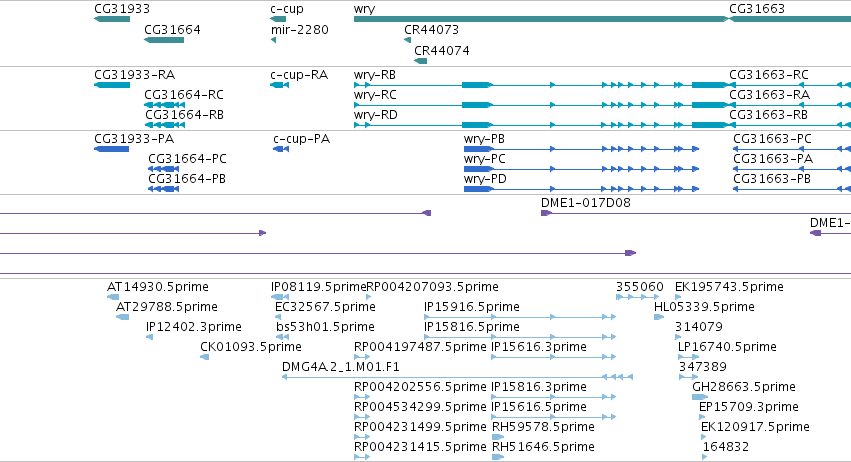Select the DMG4A.2_1.M01.F1 feature
Viewport: 851px width, 462px height.
point(341,367)
